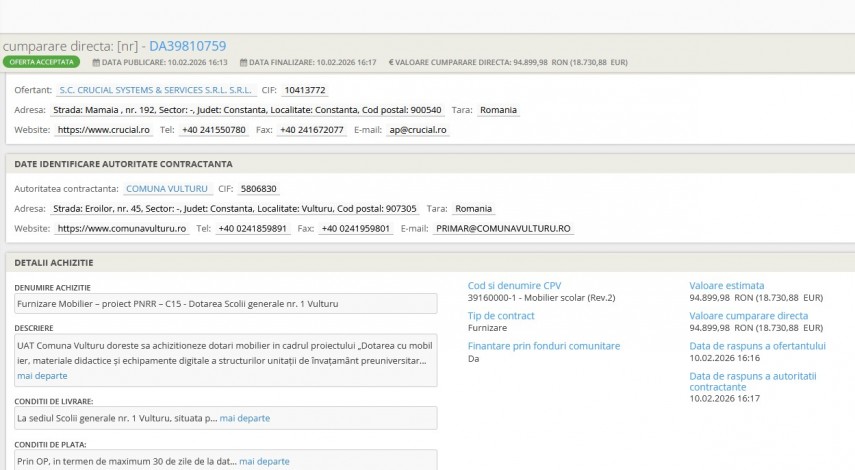This screenshot has width=855, height=470.
Task: Click the calendar icon before Data Publicare
Action: [x=97, y=62]
